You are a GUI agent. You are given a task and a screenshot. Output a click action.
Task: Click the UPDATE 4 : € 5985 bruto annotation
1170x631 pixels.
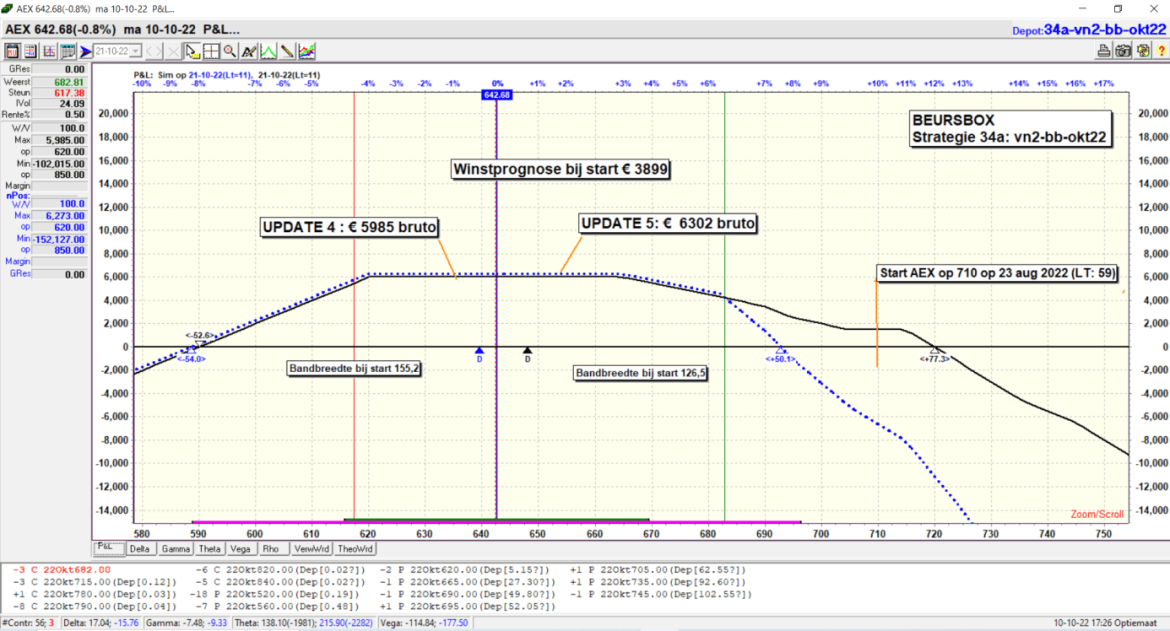click(x=349, y=227)
